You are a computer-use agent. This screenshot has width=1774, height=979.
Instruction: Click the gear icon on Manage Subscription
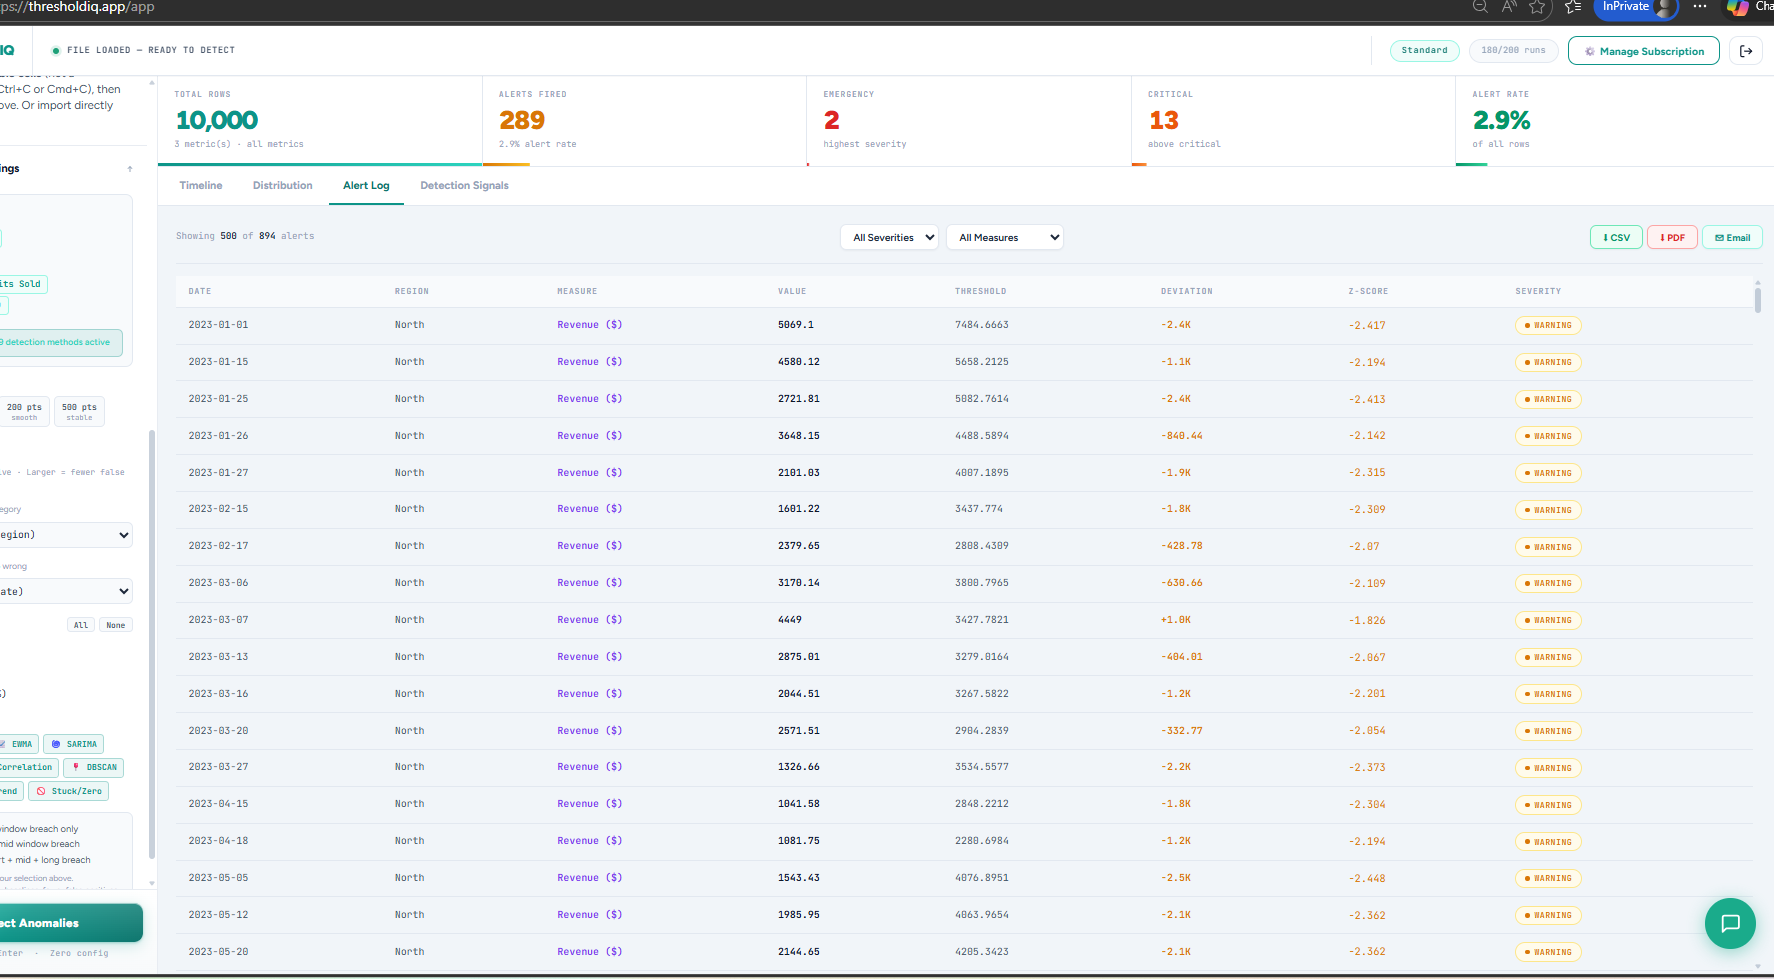click(x=1590, y=50)
